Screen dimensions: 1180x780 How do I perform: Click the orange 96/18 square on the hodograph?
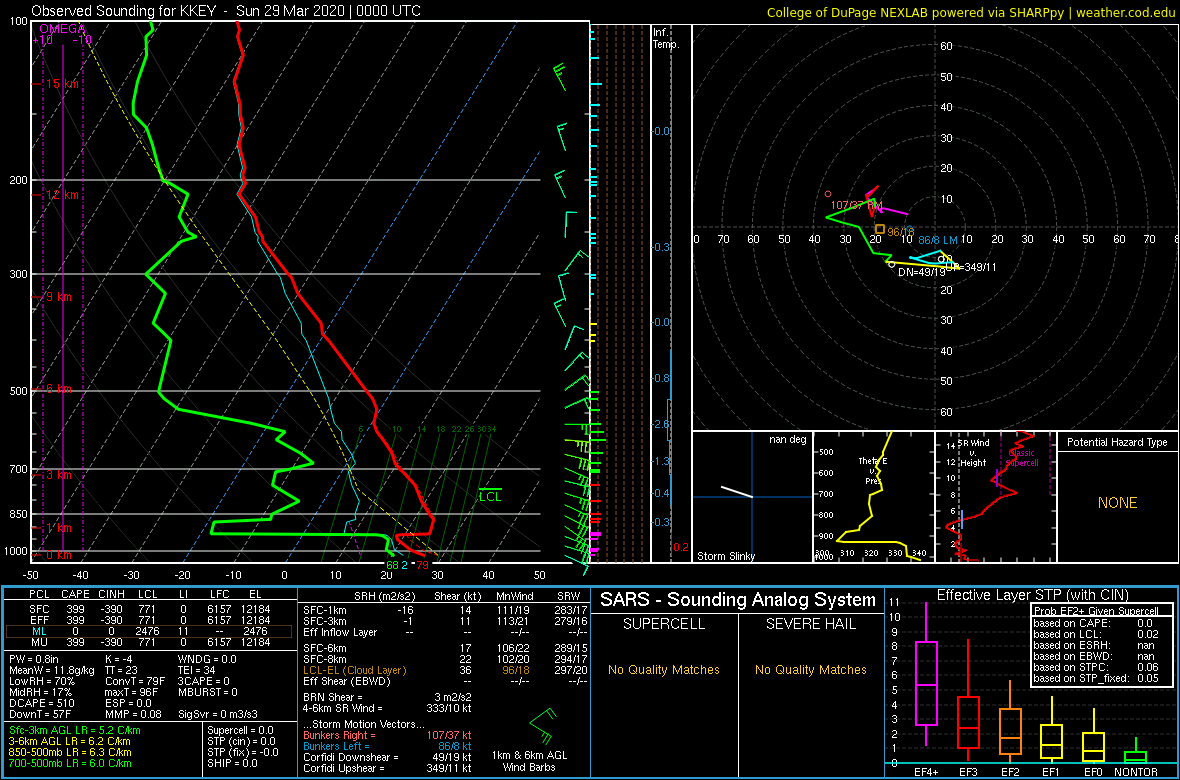click(879, 229)
